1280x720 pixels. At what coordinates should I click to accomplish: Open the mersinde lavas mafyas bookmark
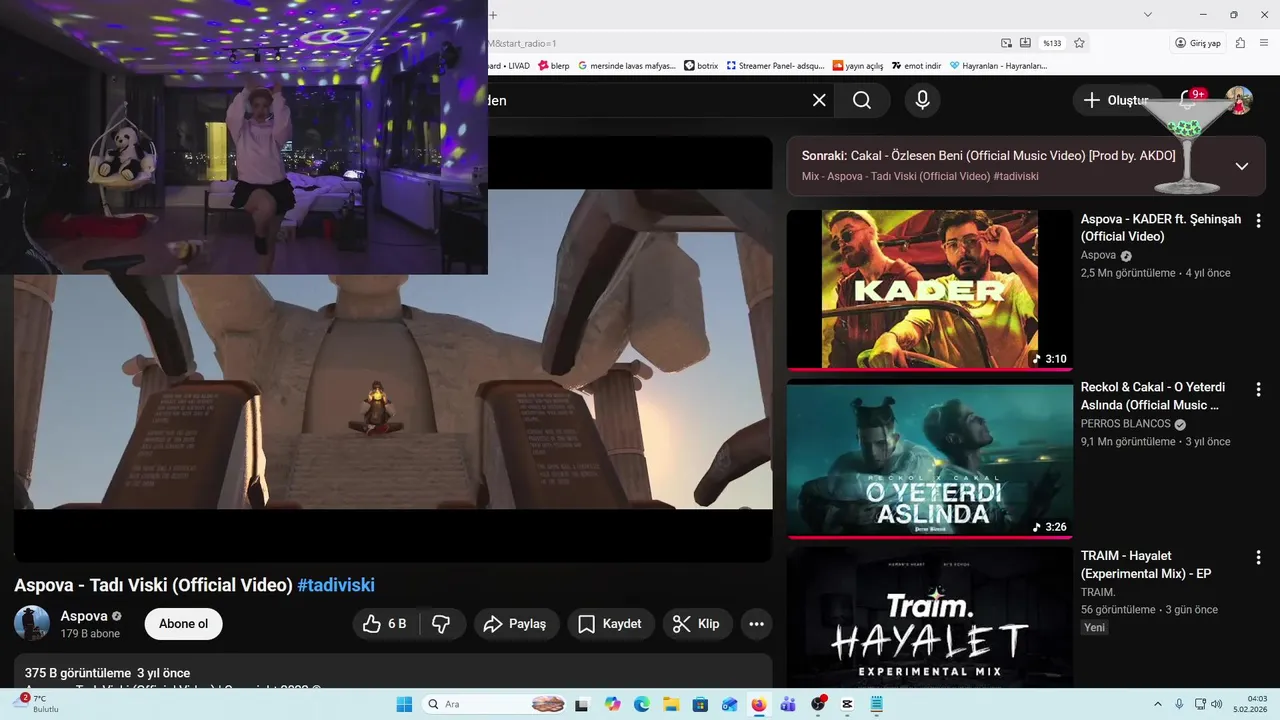[627, 66]
